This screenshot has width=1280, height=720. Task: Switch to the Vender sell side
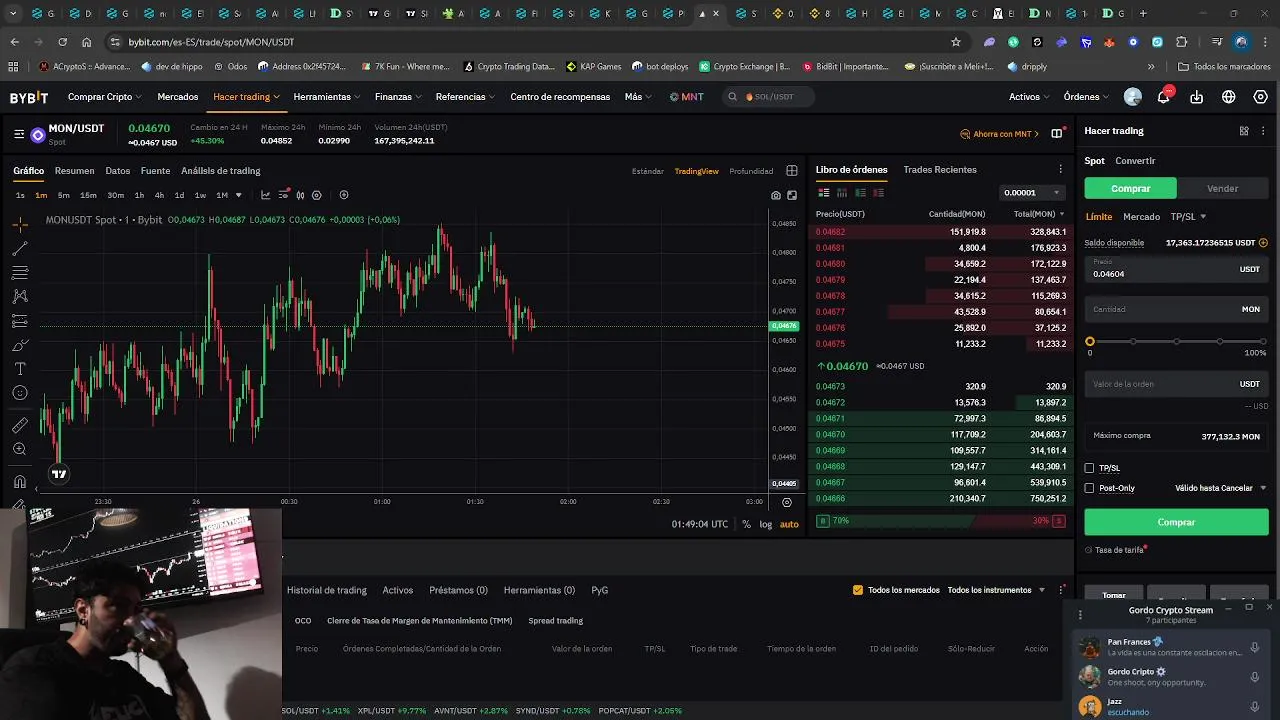(1223, 188)
